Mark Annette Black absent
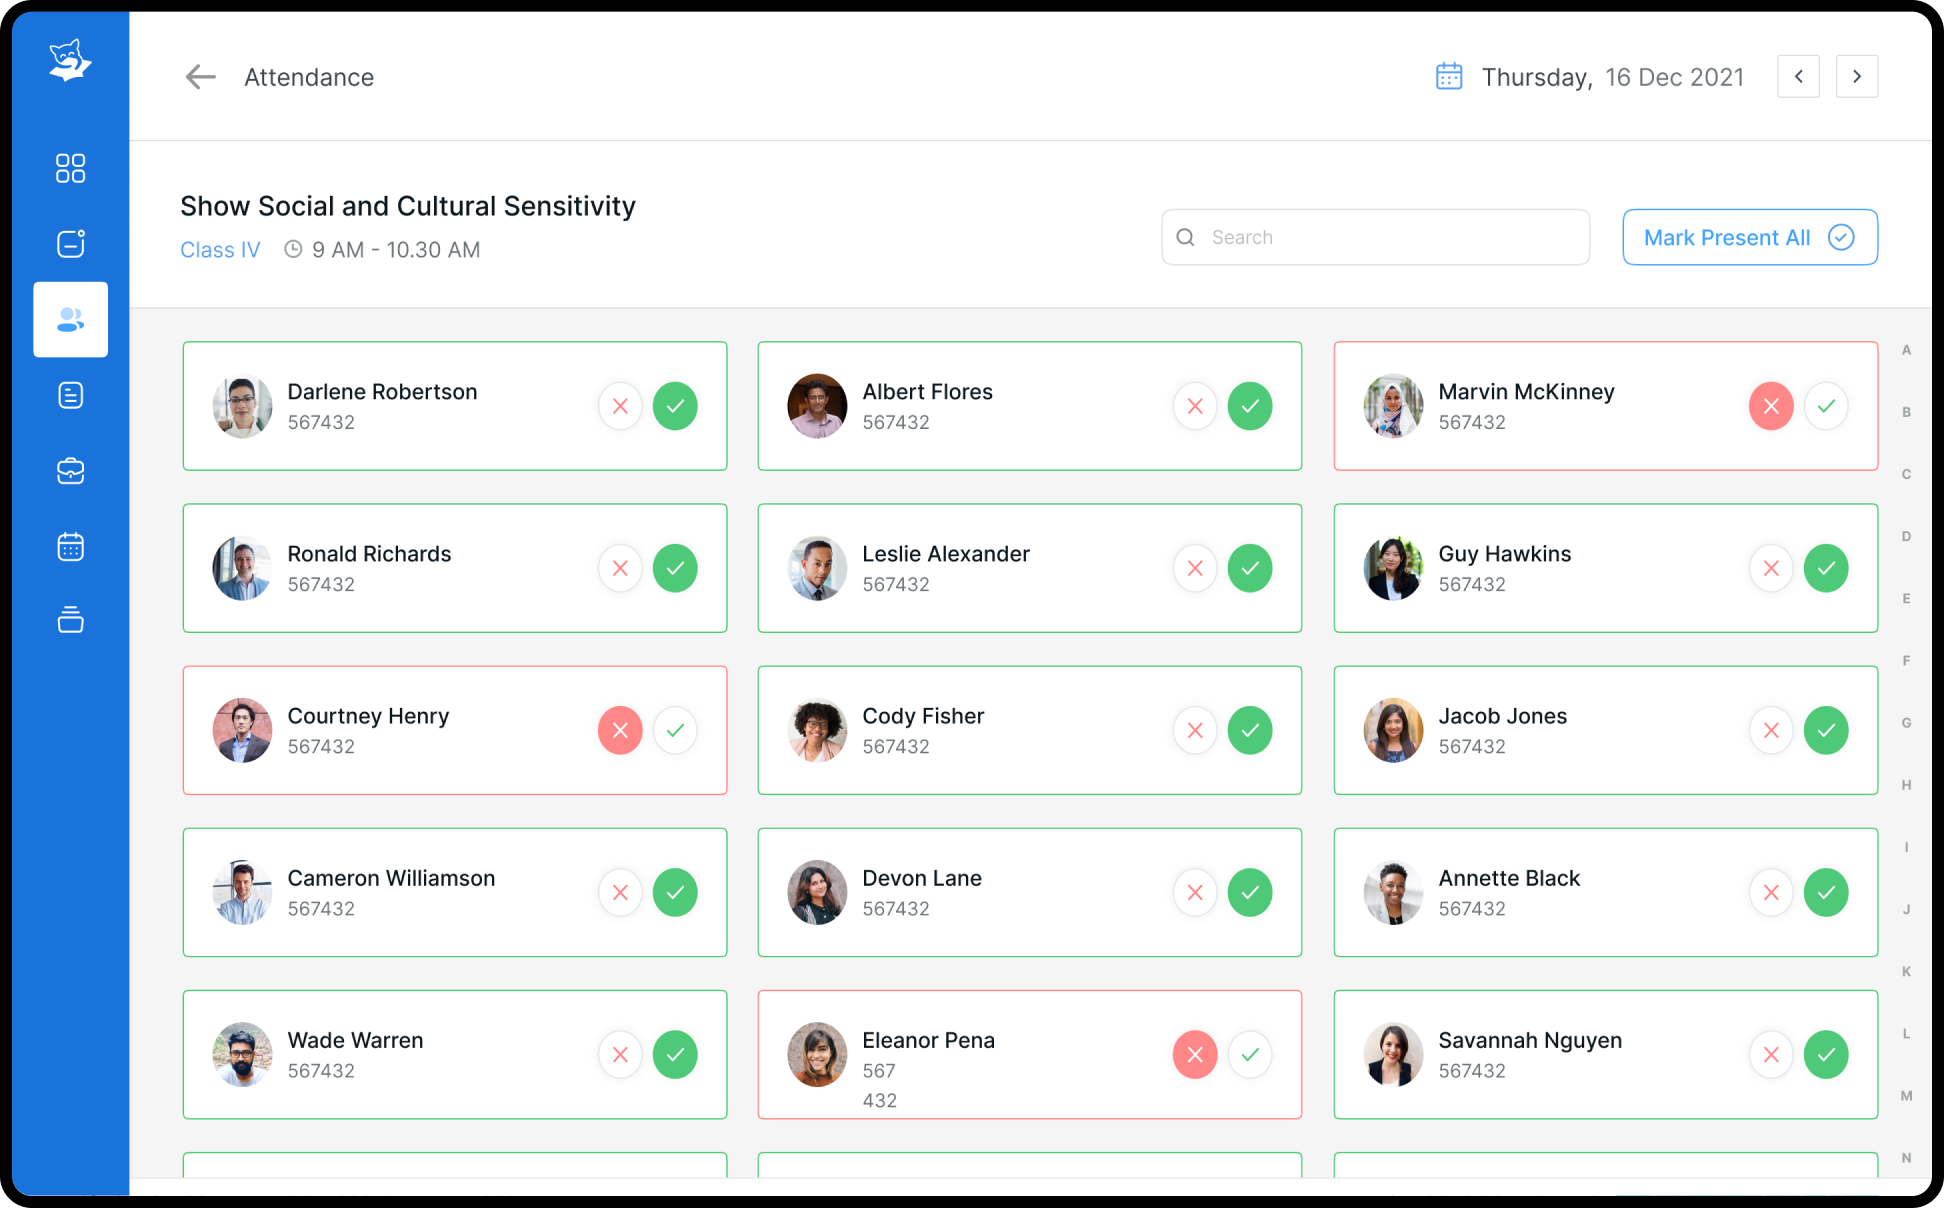Screen dimensions: 1944x1208 coord(1771,892)
